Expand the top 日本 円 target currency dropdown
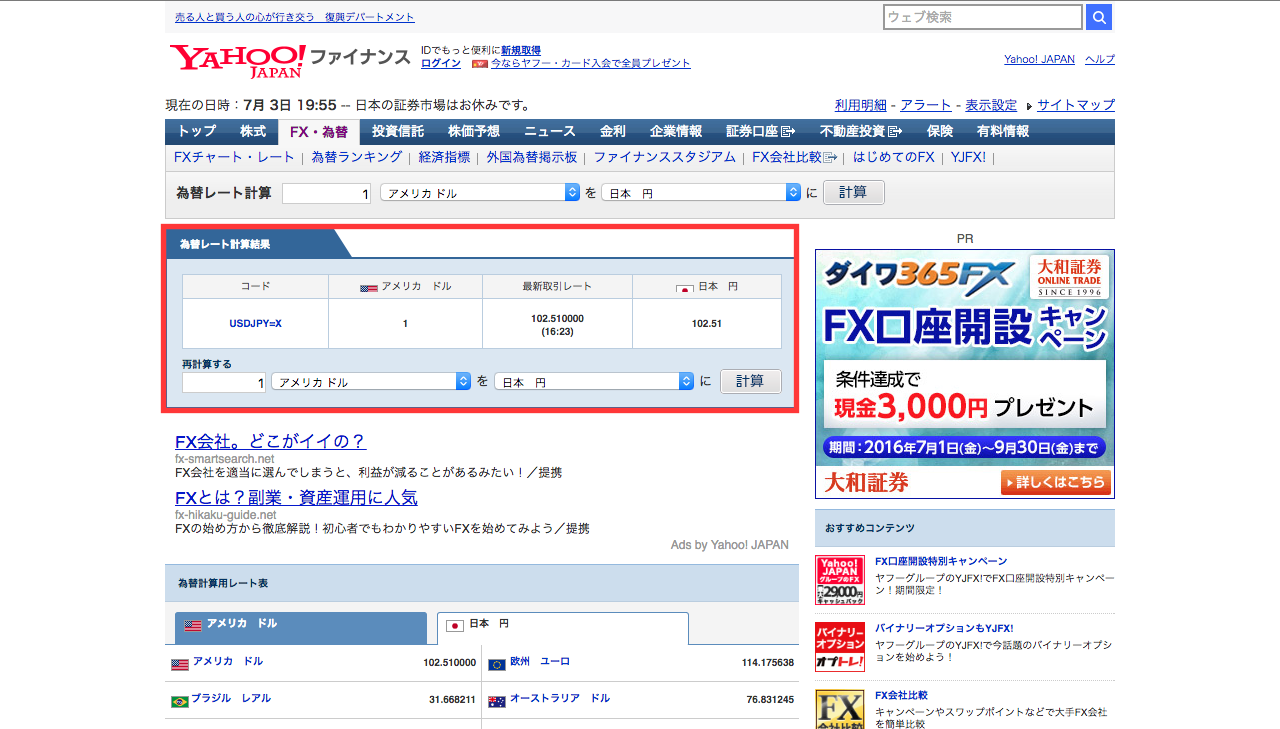The width and height of the screenshot is (1280, 729). point(701,193)
